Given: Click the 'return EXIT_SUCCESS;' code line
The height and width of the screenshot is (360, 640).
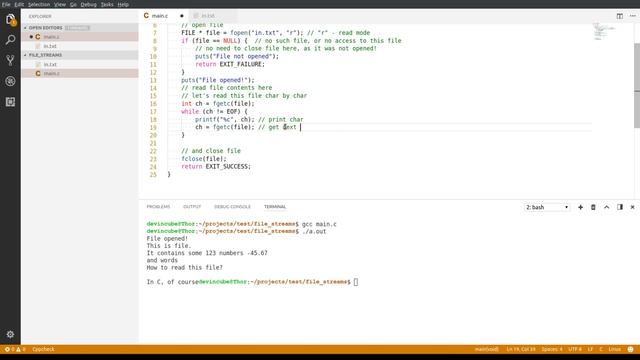Looking at the screenshot, I should click(216, 167).
